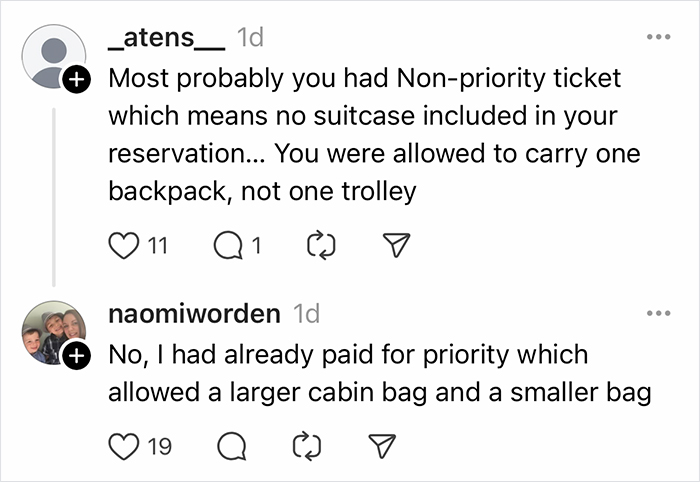View naomiworden's profile photo

[52, 332]
